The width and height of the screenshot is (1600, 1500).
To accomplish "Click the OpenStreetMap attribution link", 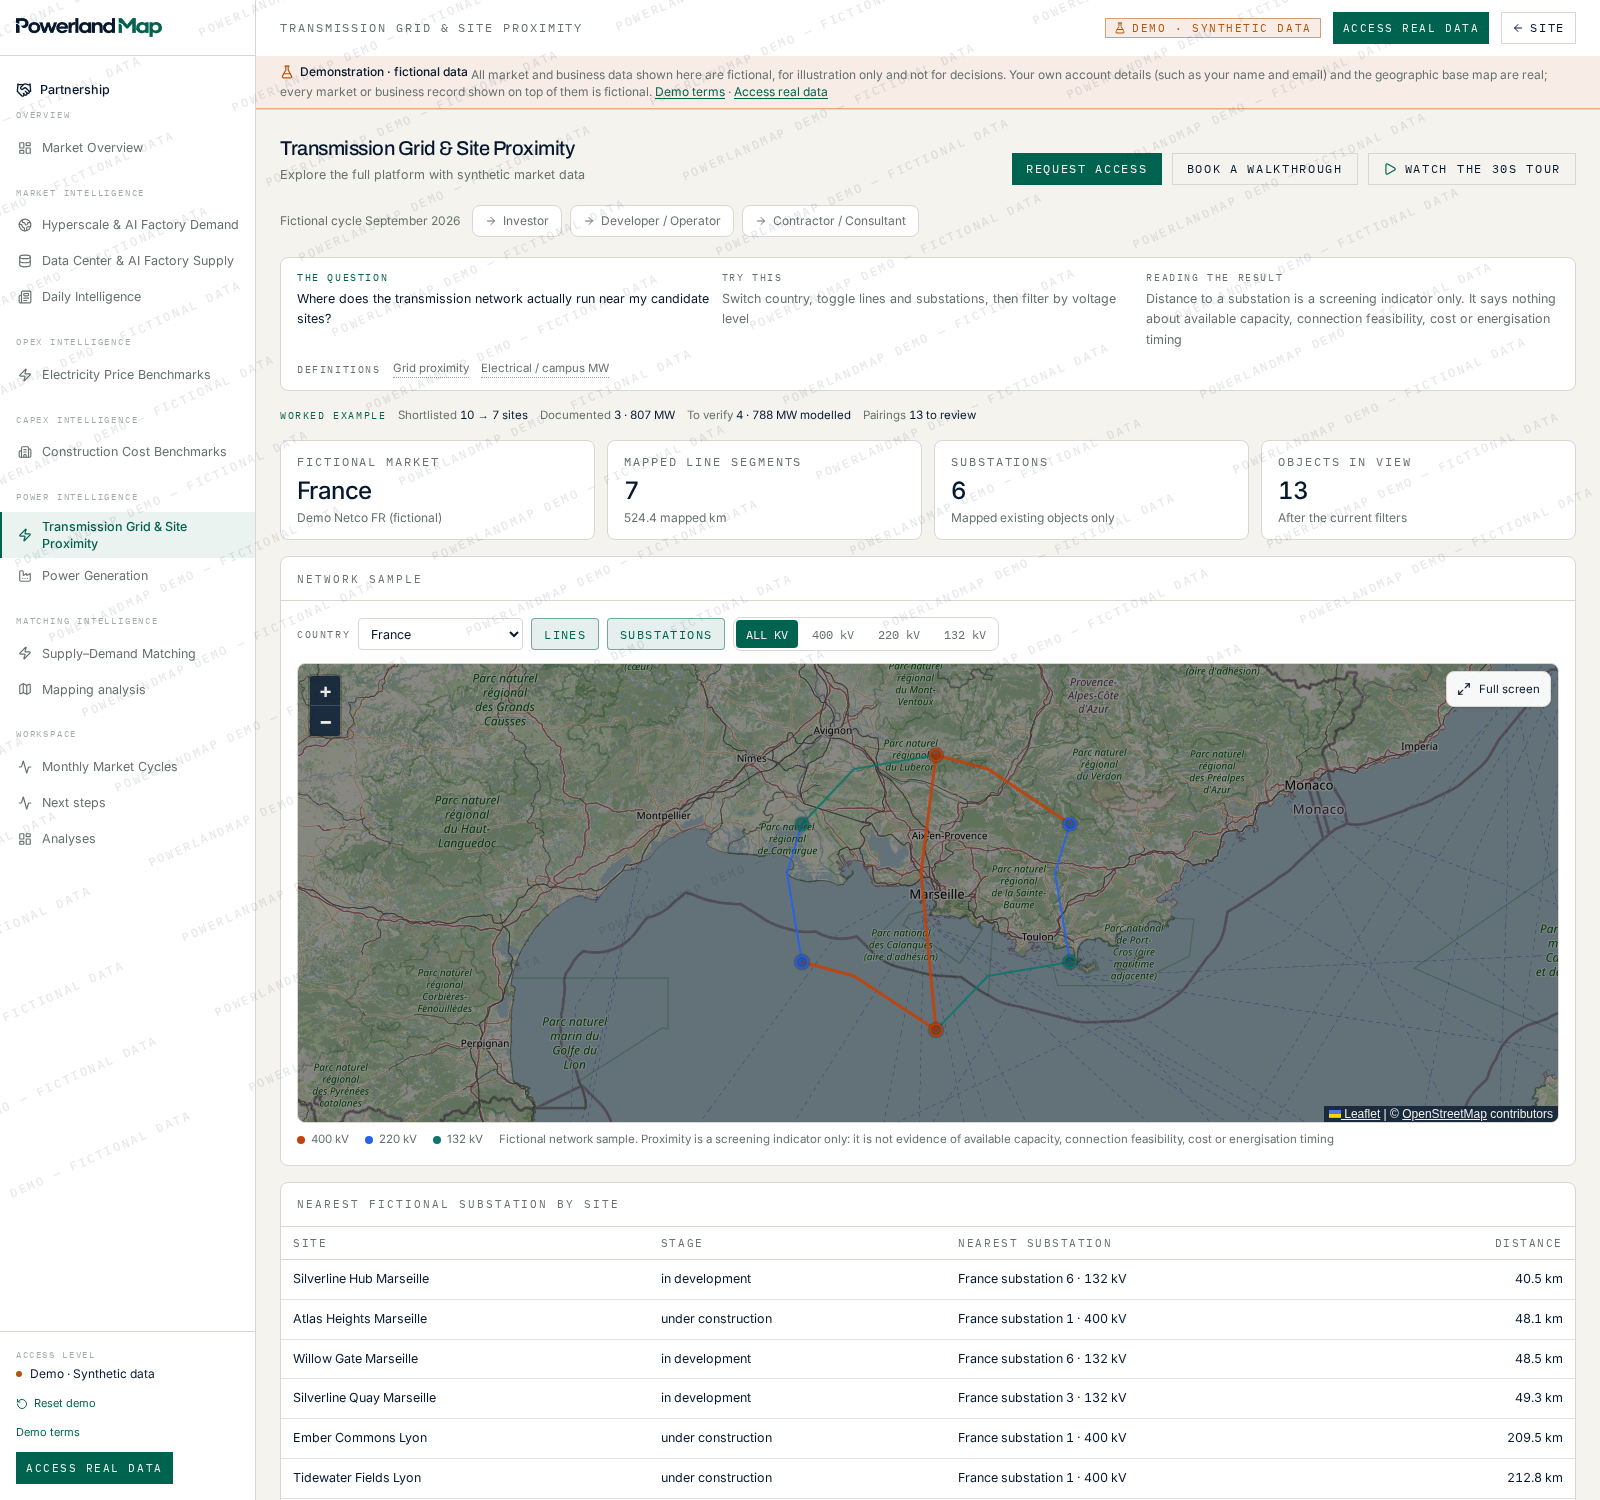I will coord(1444,1114).
